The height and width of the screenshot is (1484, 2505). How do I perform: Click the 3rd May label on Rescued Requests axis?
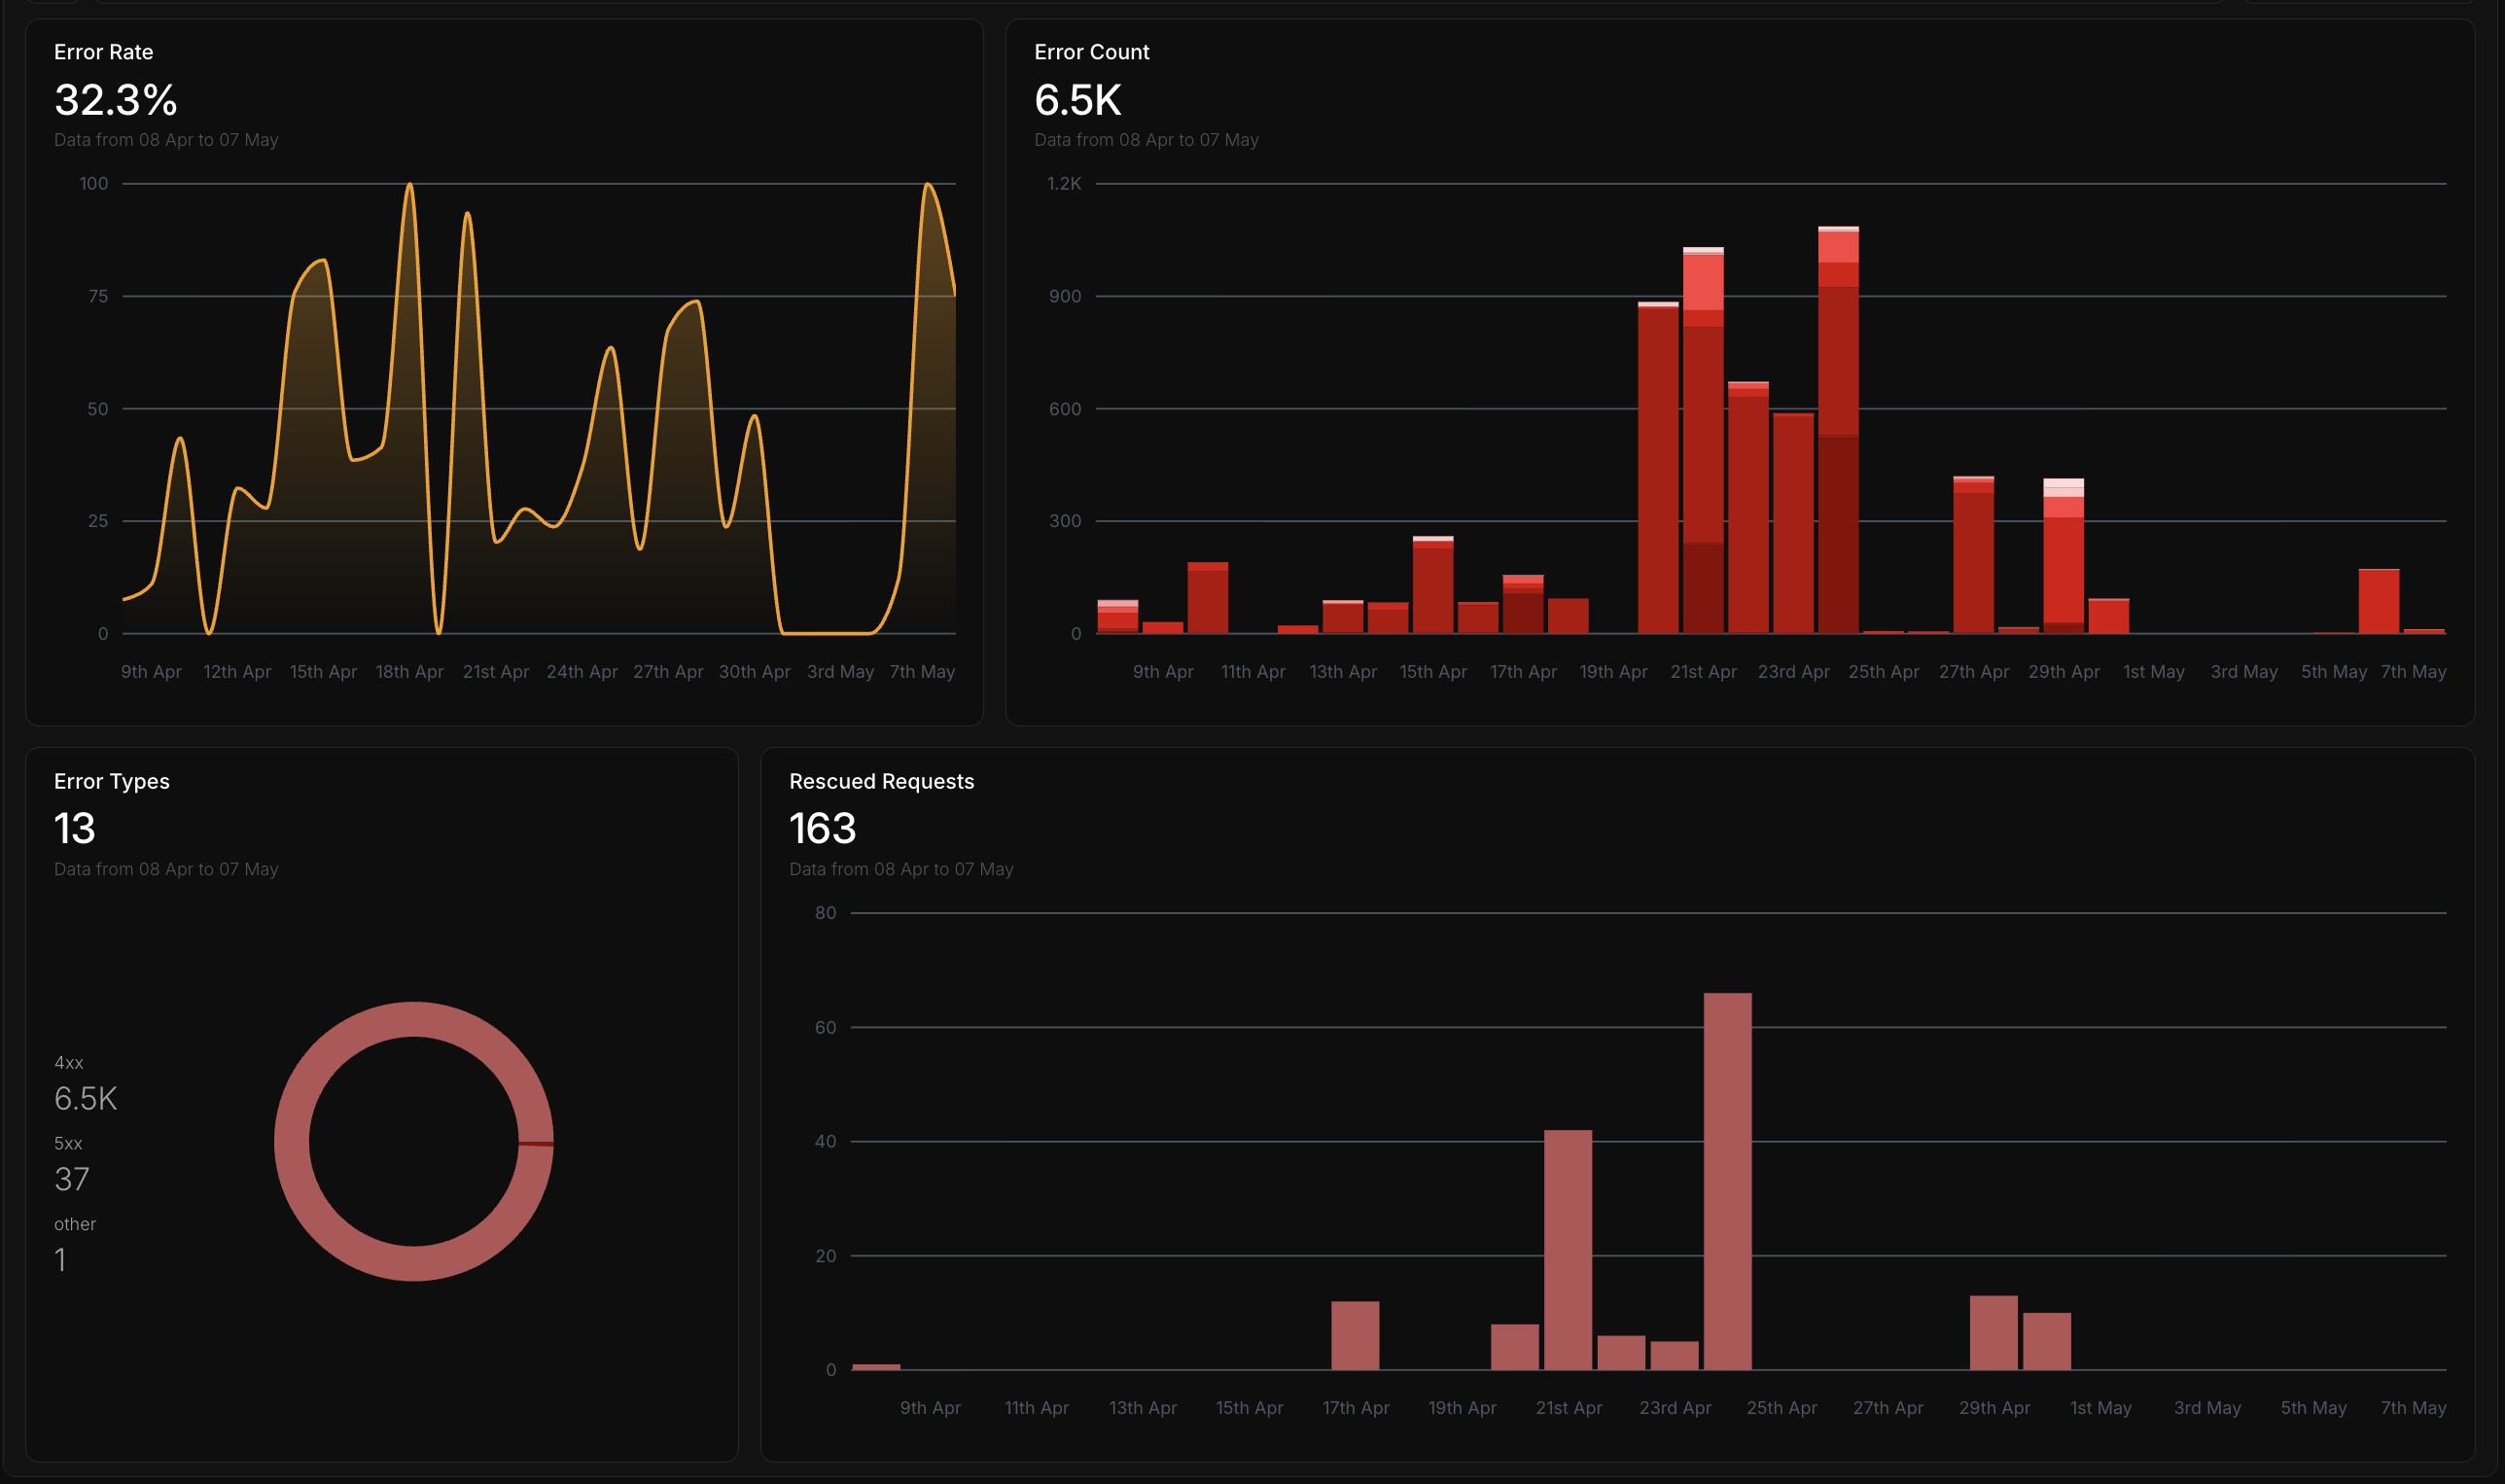2208,1408
